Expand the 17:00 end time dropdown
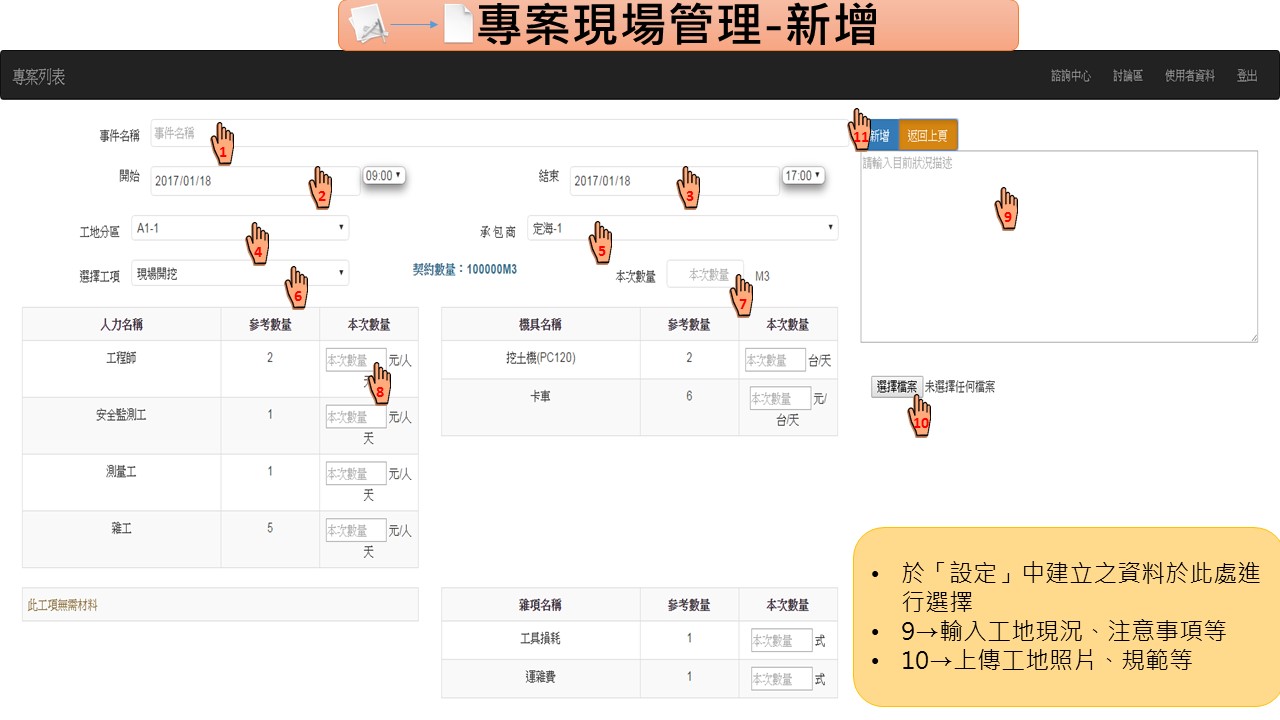 pos(804,176)
